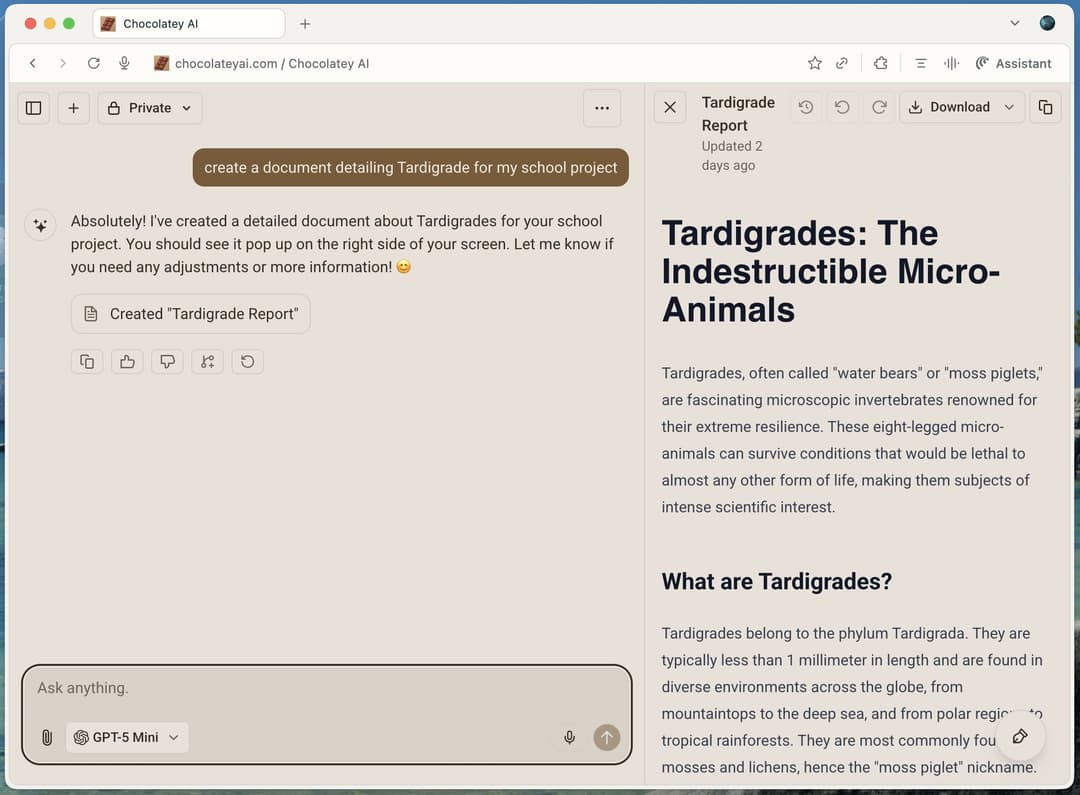The height and width of the screenshot is (795, 1080).
Task: Copy the Tardigrade Report contents
Action: (1045, 107)
